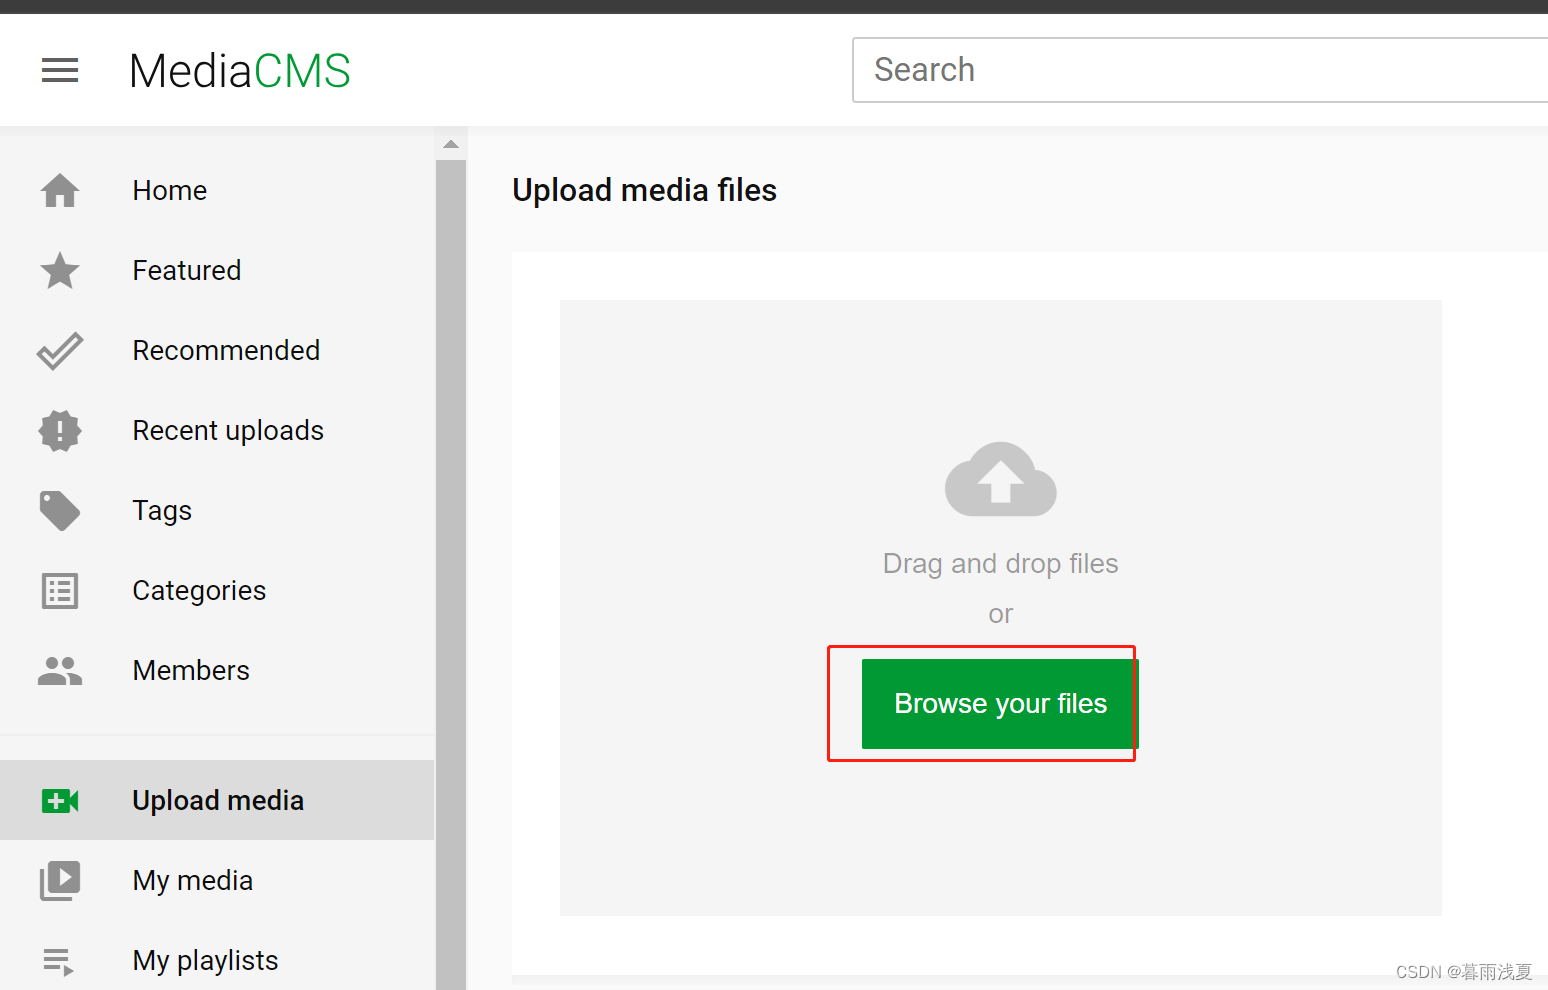This screenshot has height=990, width=1548.
Task: Click the sidebar scrollbar up arrow
Action: pos(451,144)
